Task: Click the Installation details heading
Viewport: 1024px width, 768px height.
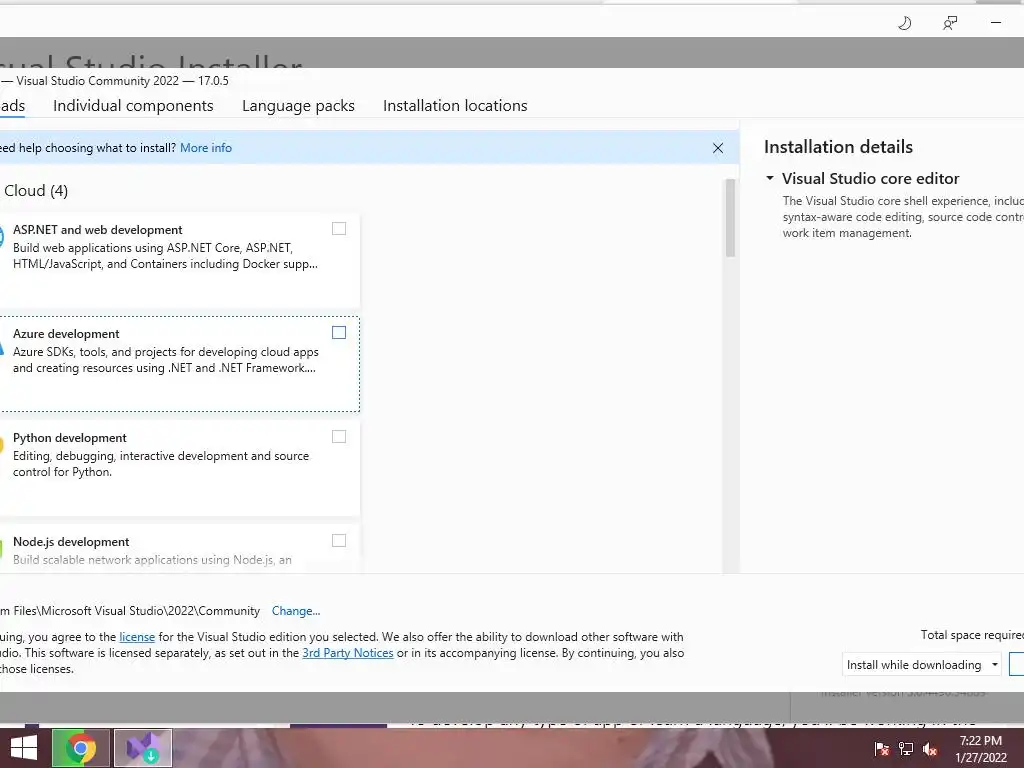Action: pos(839,147)
